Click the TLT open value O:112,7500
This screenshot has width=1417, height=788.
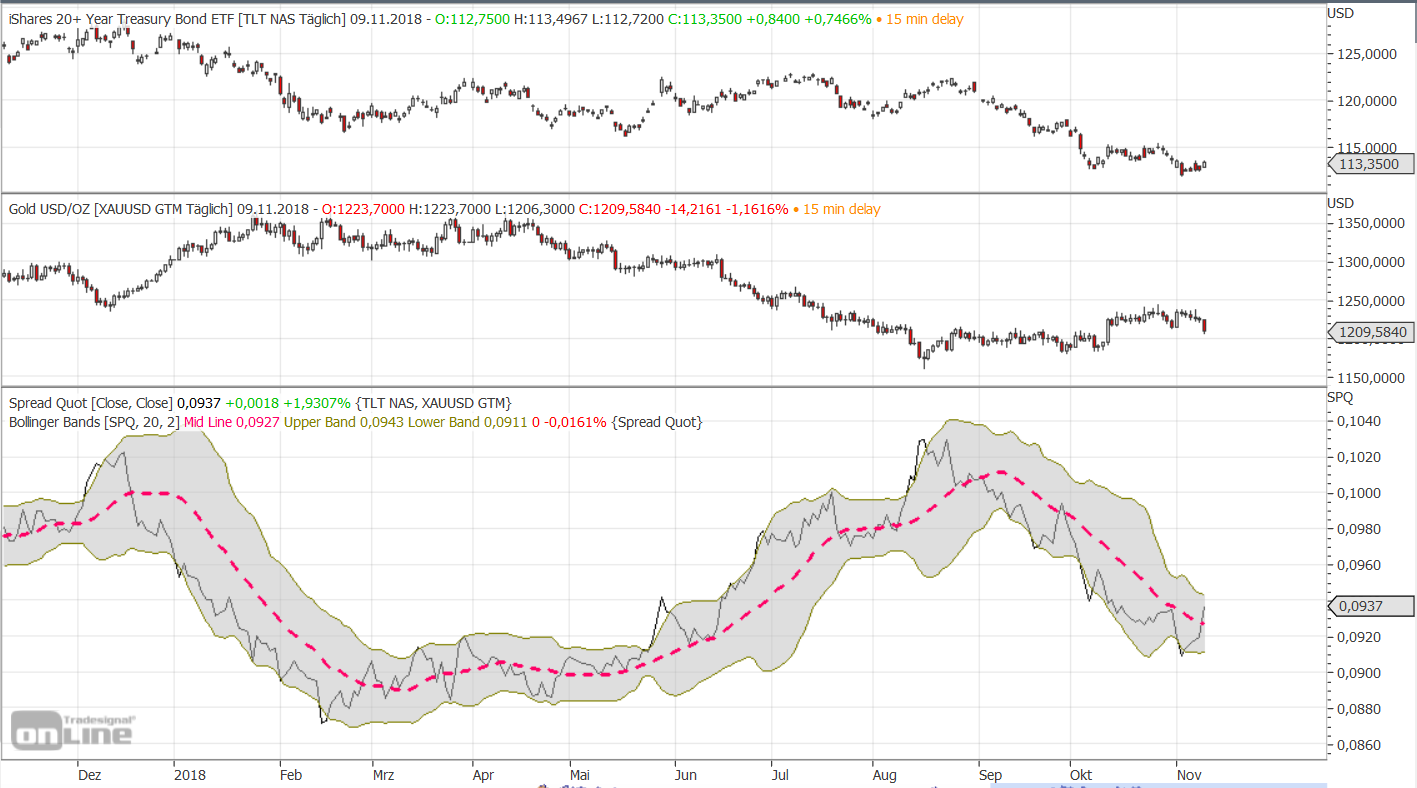[473, 19]
